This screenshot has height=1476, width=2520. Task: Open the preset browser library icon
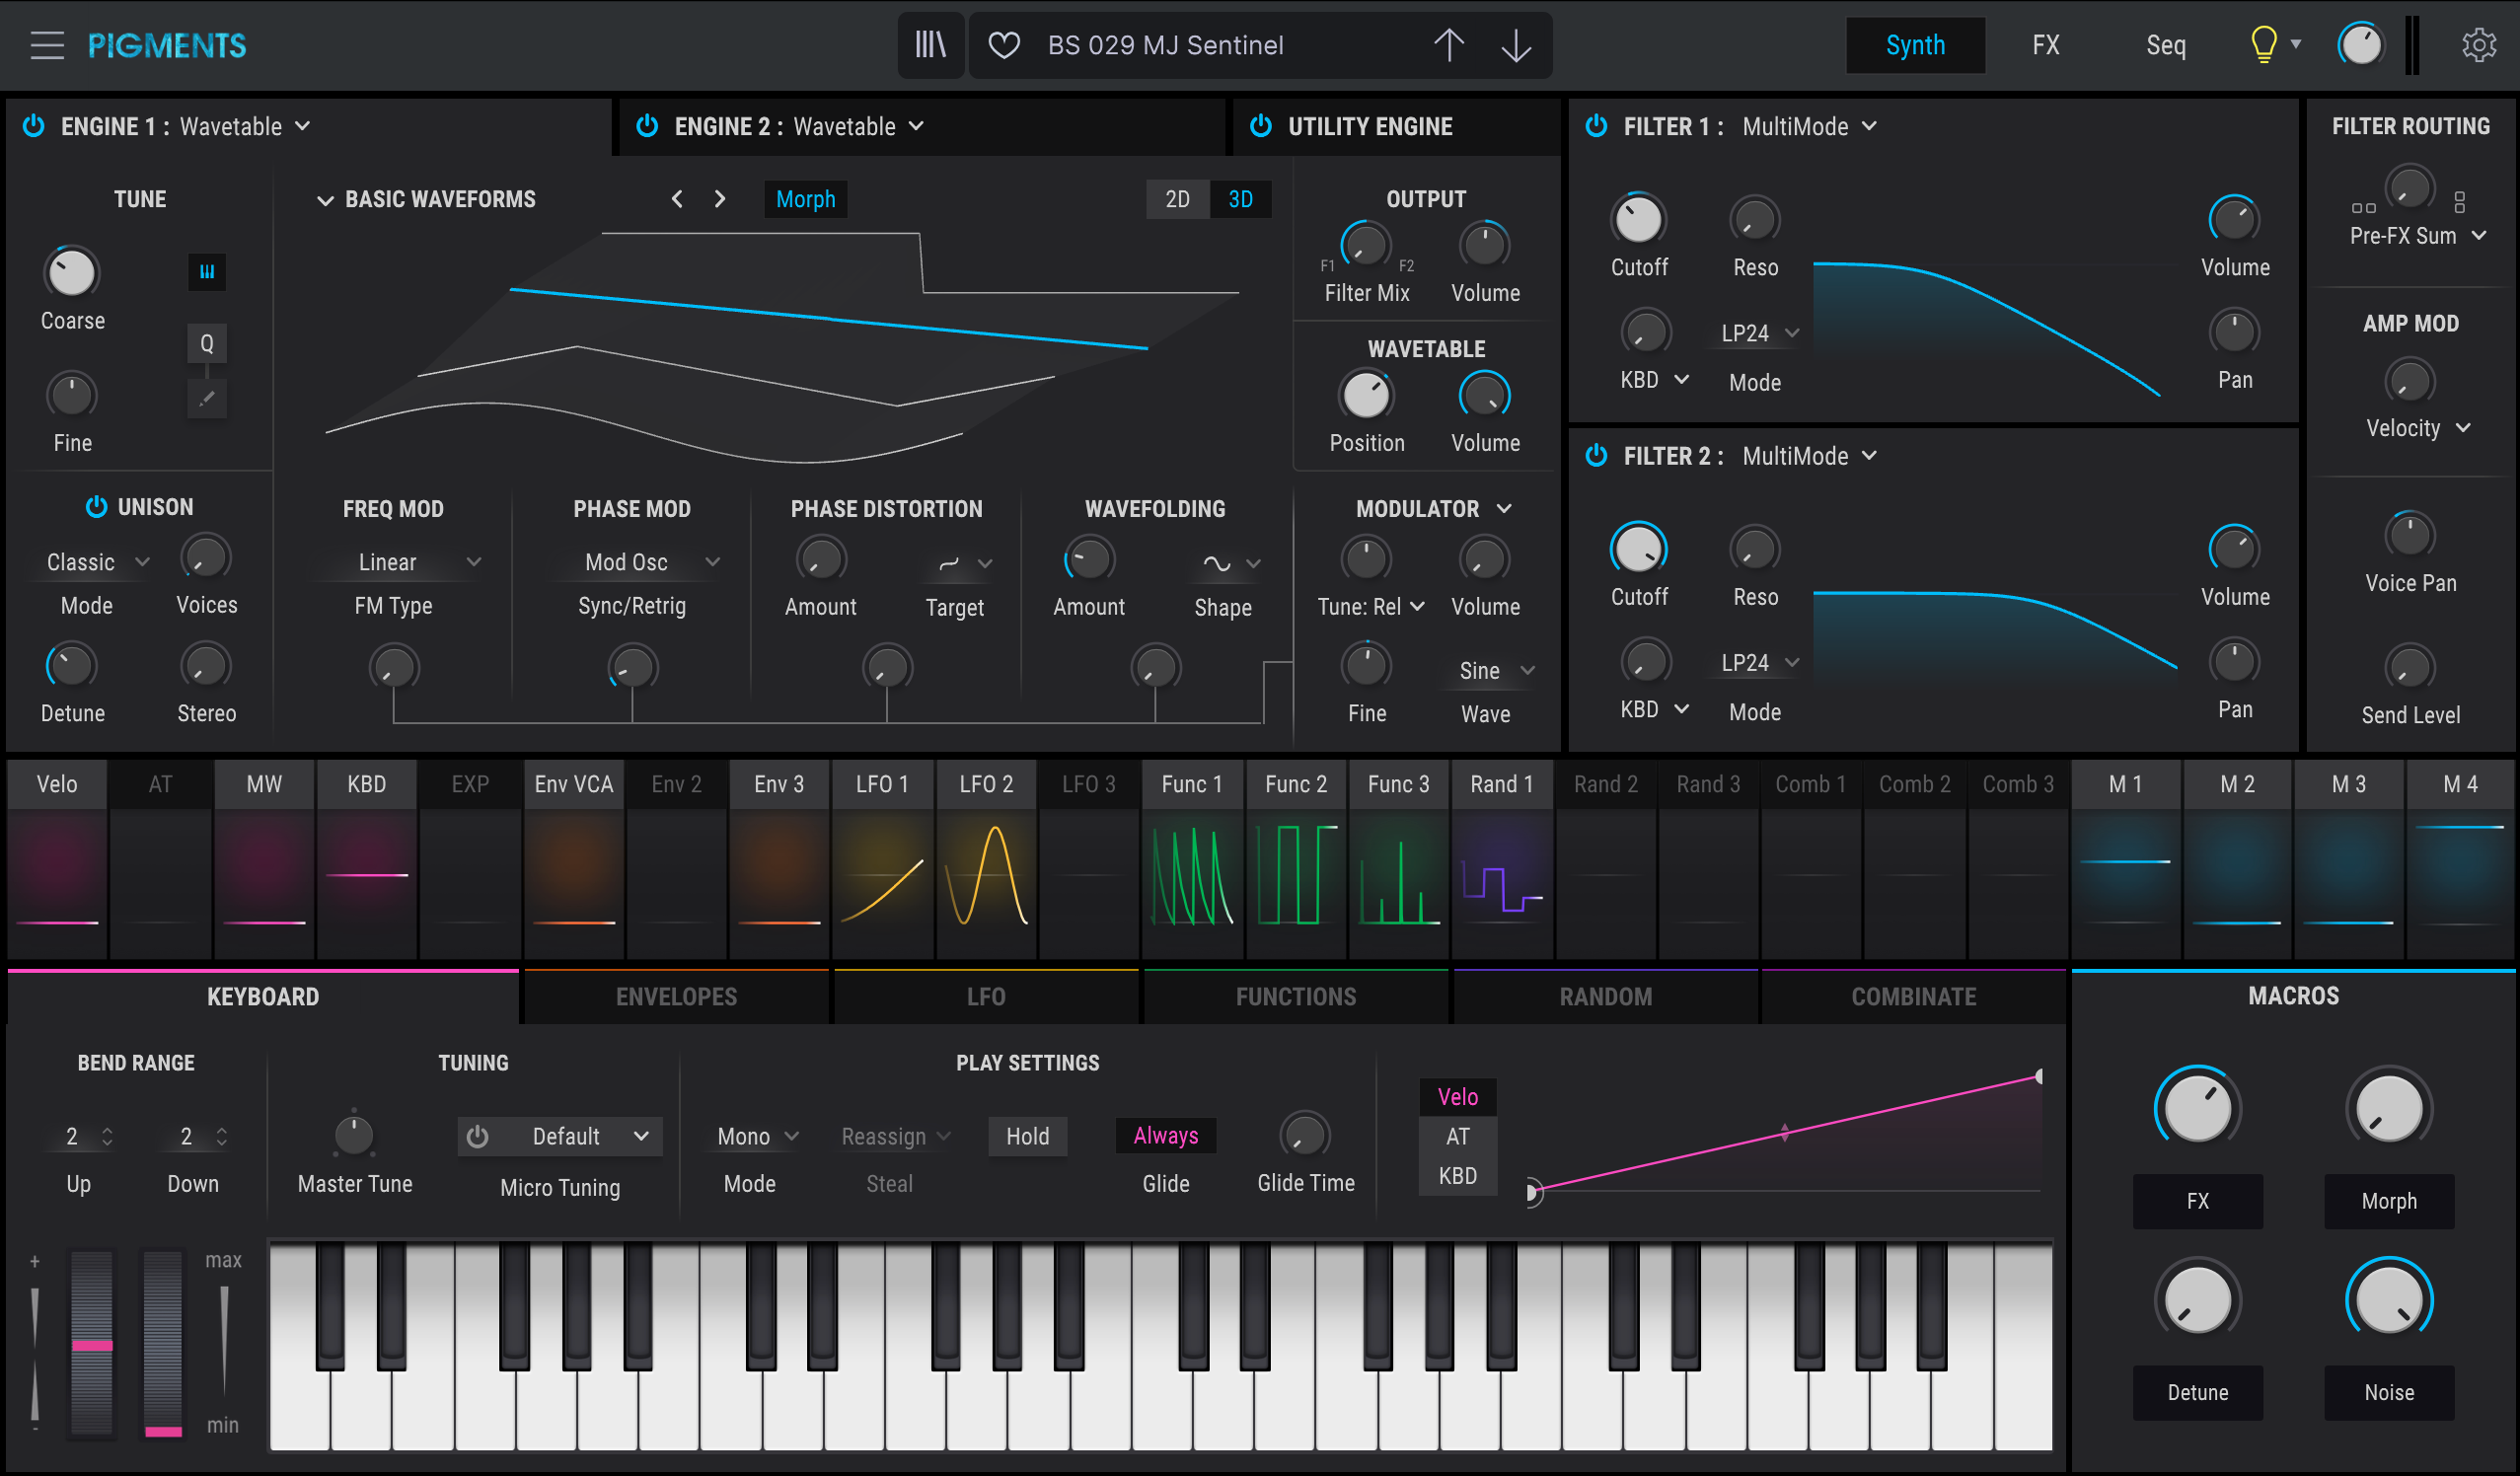[930, 45]
